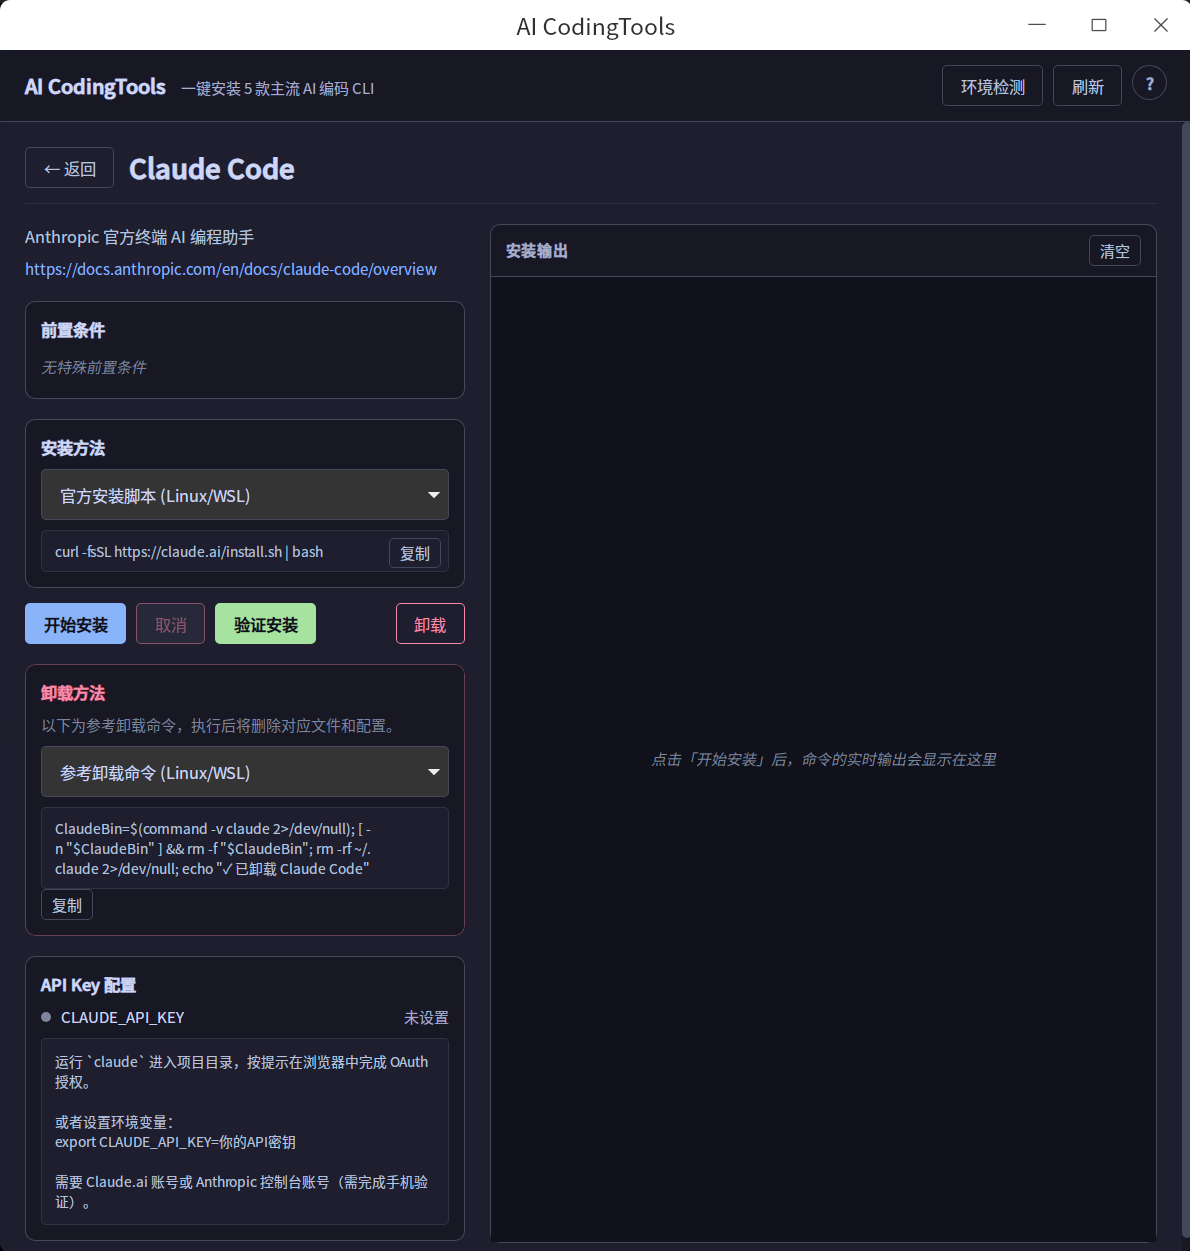Screen dimensions: 1190x1251
Task: Click 验证安装 to verify installation
Action: 265,624
